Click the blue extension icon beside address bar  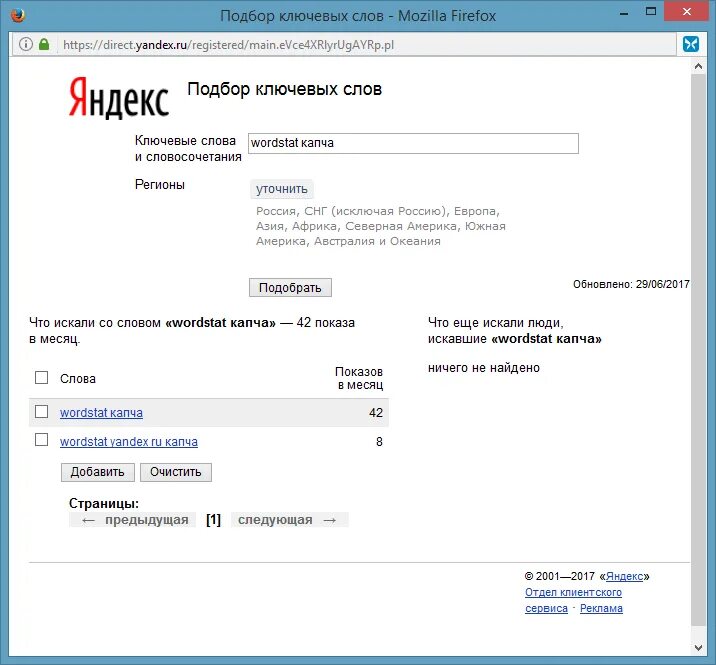(691, 44)
